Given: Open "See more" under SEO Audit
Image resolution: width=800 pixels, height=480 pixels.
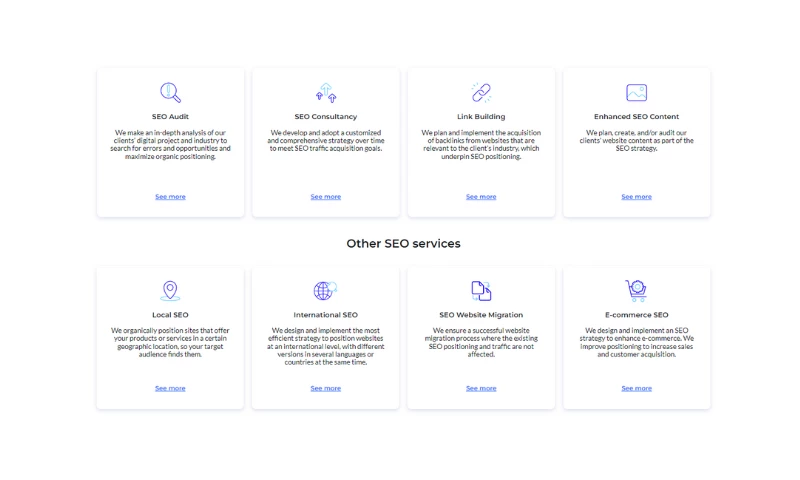Looking at the screenshot, I should coord(170,197).
